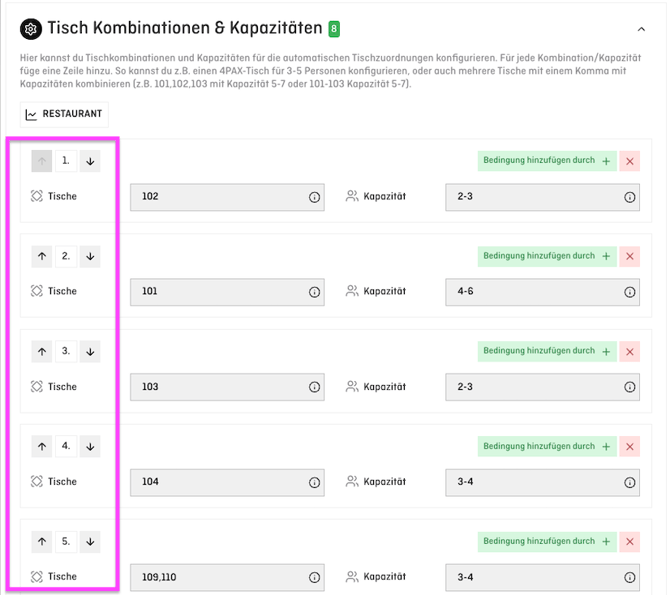
Task: Click the Kapazität label in row 4
Action: [385, 482]
